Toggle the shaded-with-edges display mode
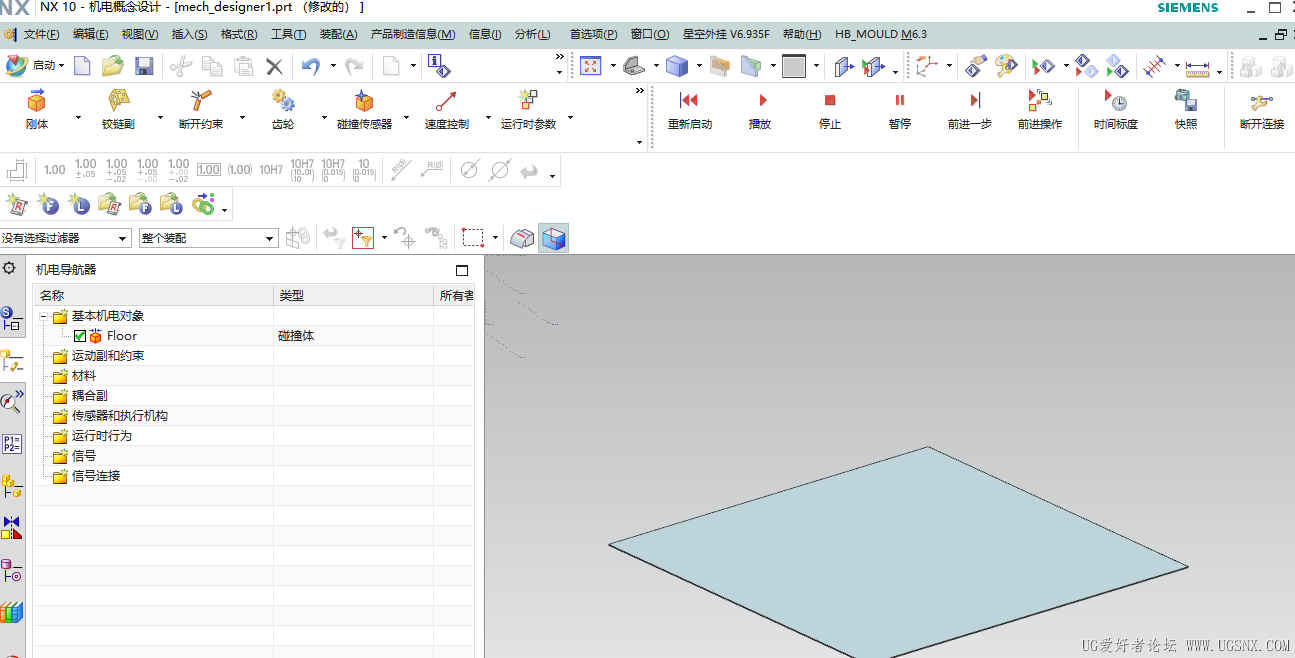Screen dimensions: 1295x658 pyautogui.click(x=553, y=237)
